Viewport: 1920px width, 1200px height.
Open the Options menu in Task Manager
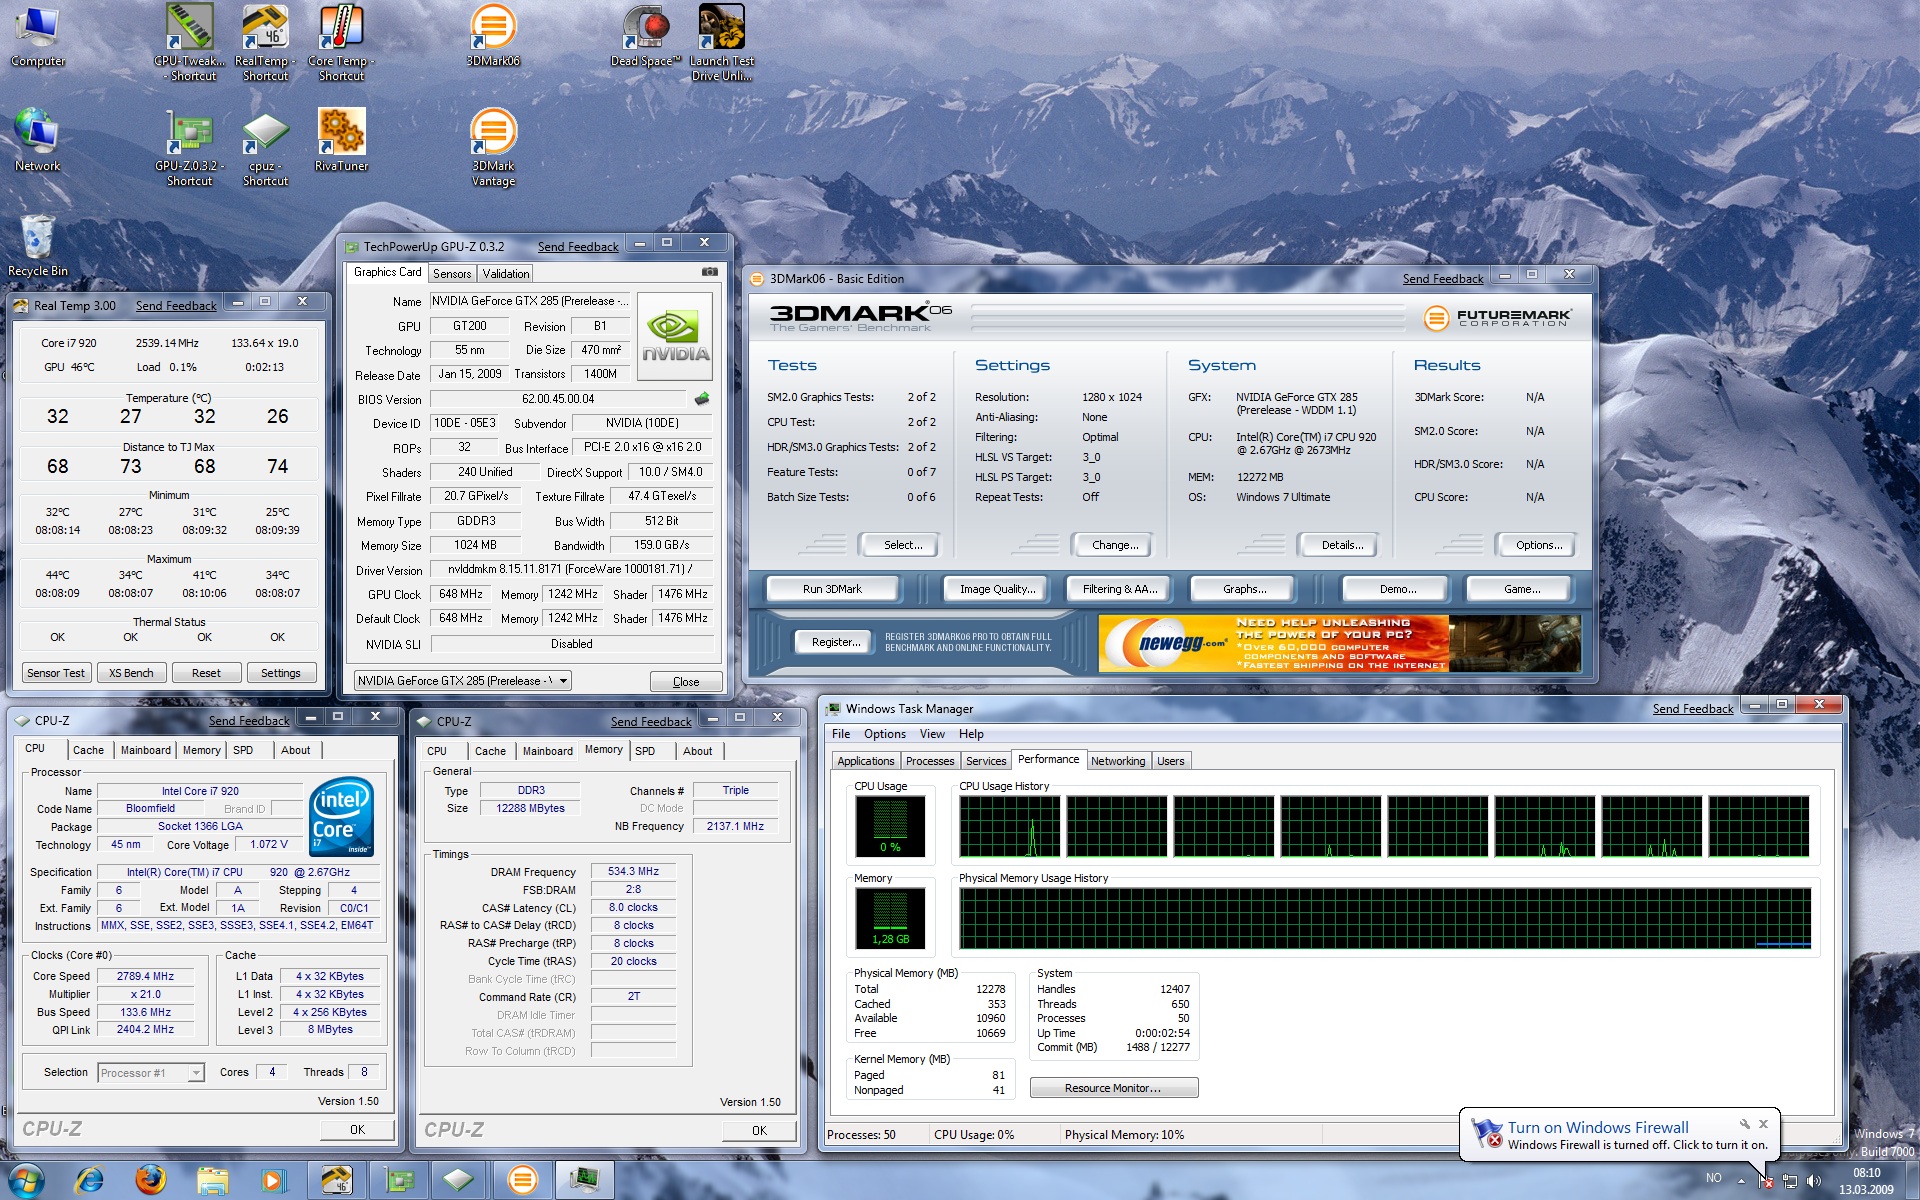click(885, 734)
